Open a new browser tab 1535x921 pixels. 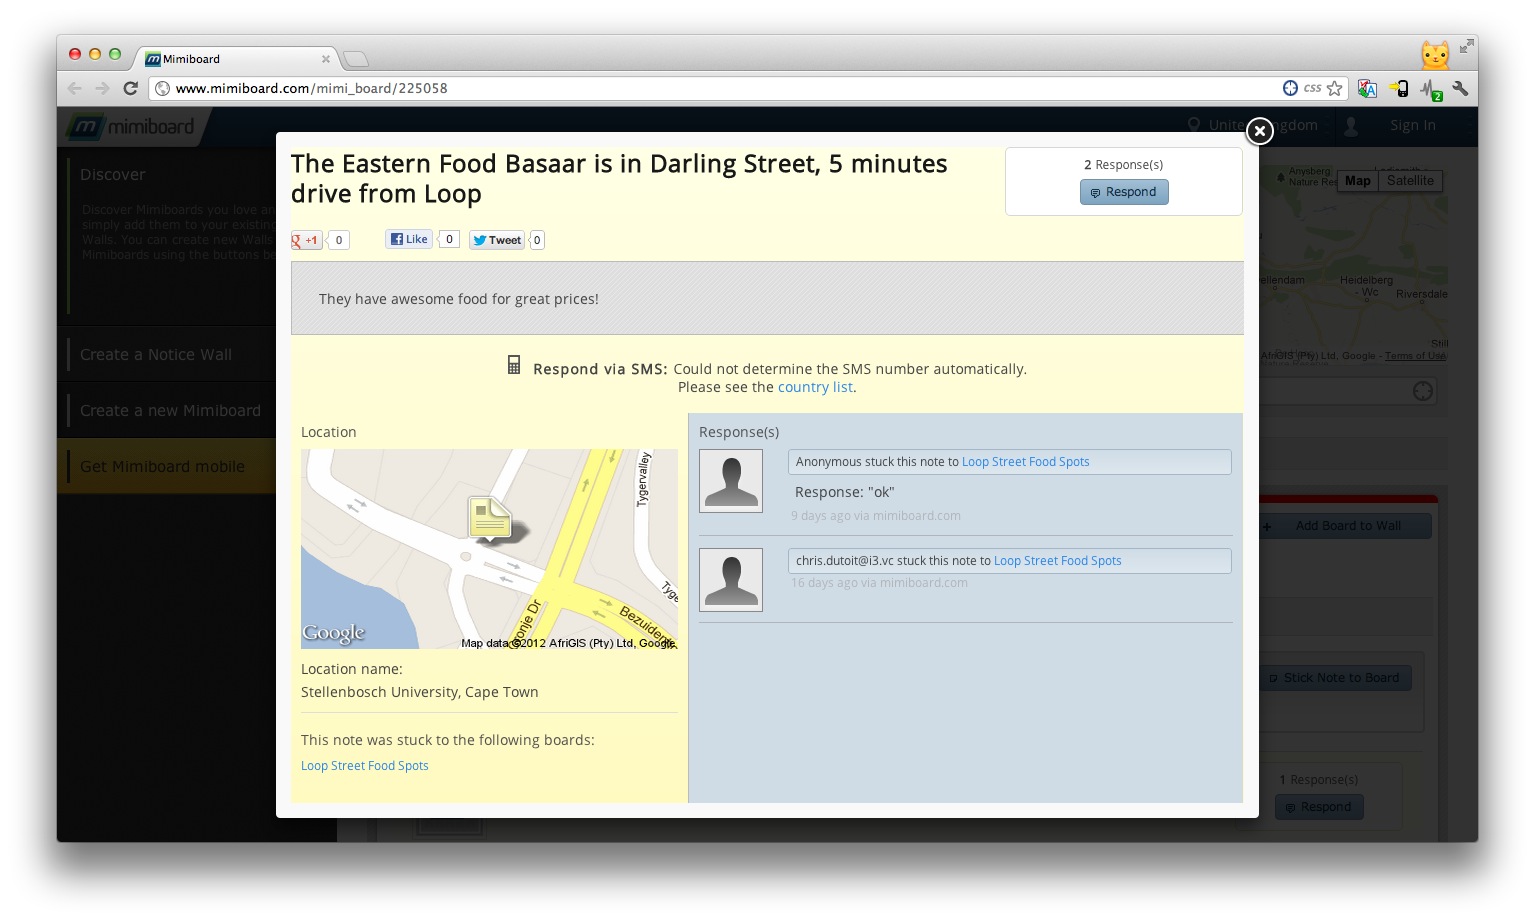click(356, 59)
